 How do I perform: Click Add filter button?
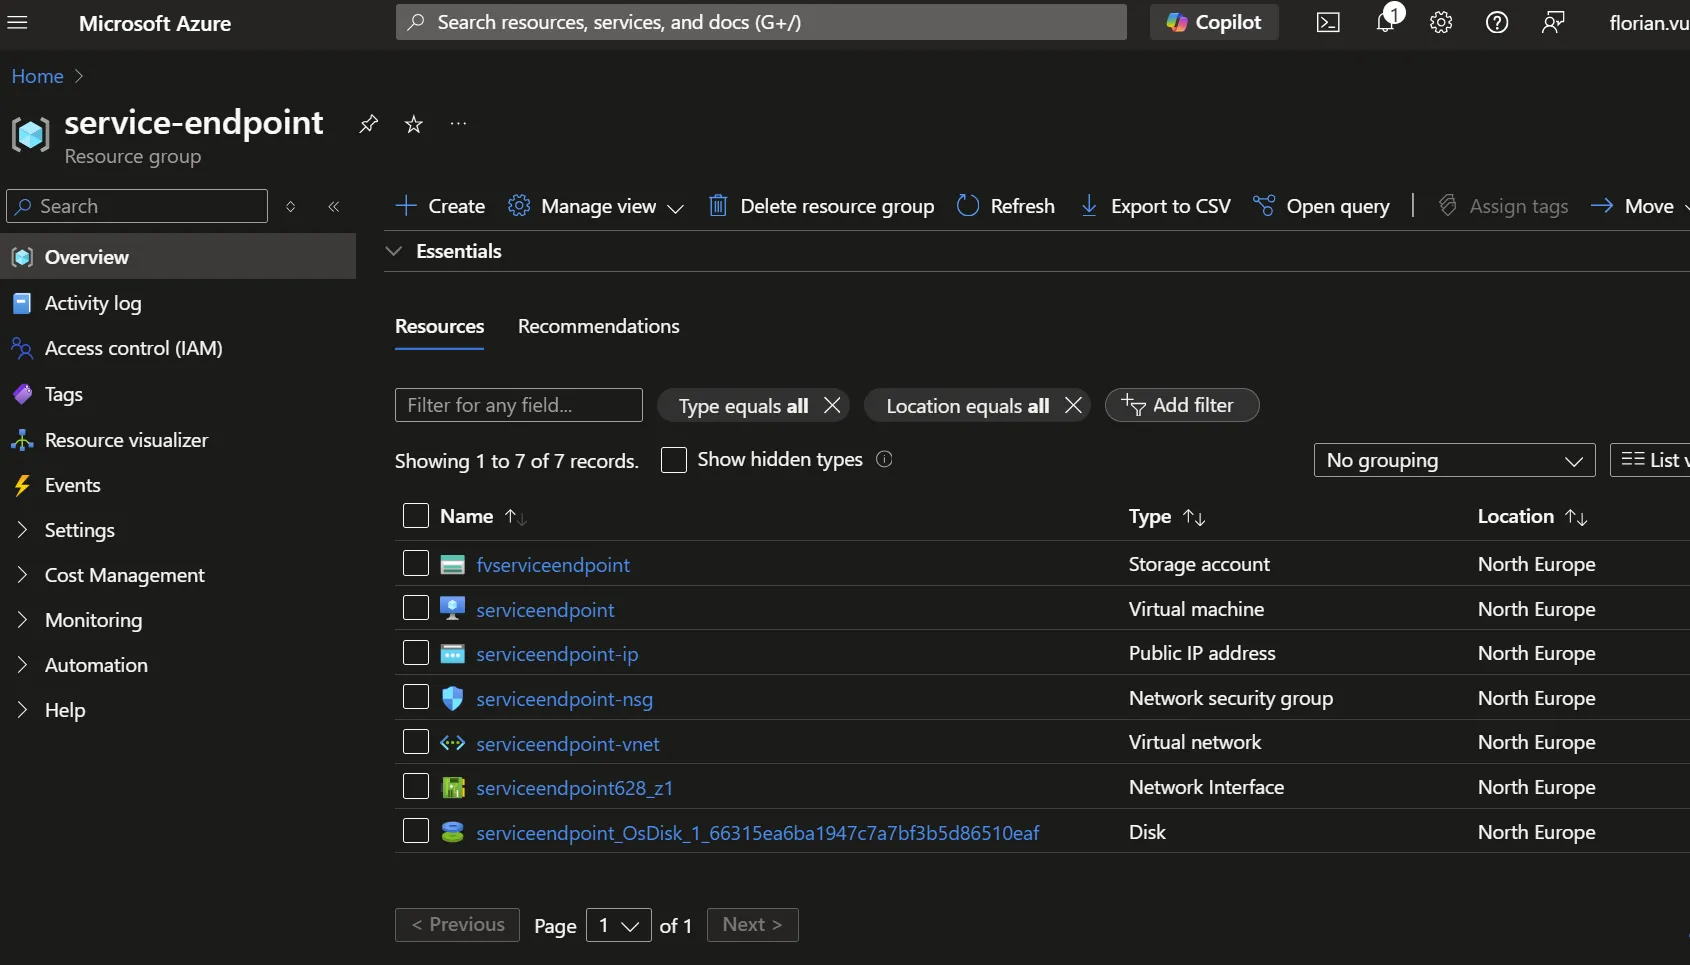pyautogui.click(x=1181, y=405)
